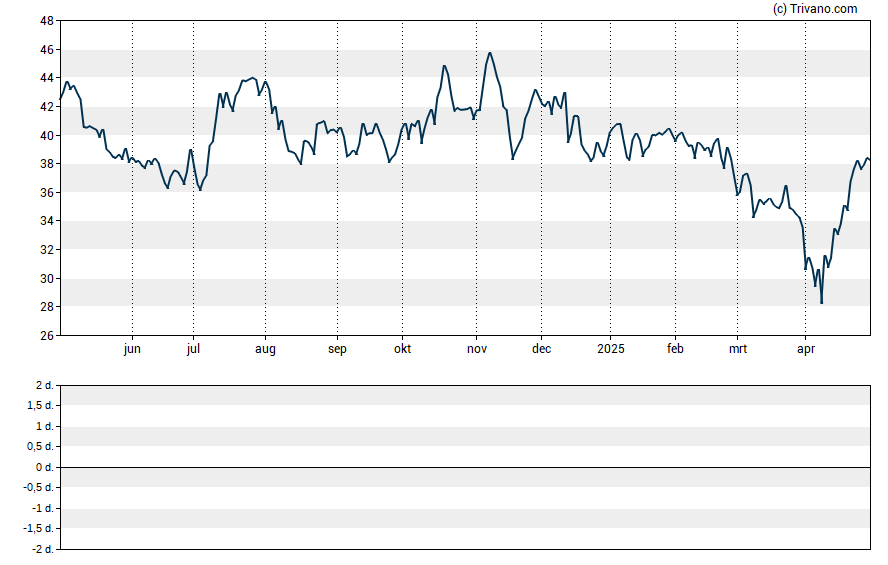Screen dimensions: 888x565
Task: Click the '-2 d.' volume axis label
Action: 43,549
